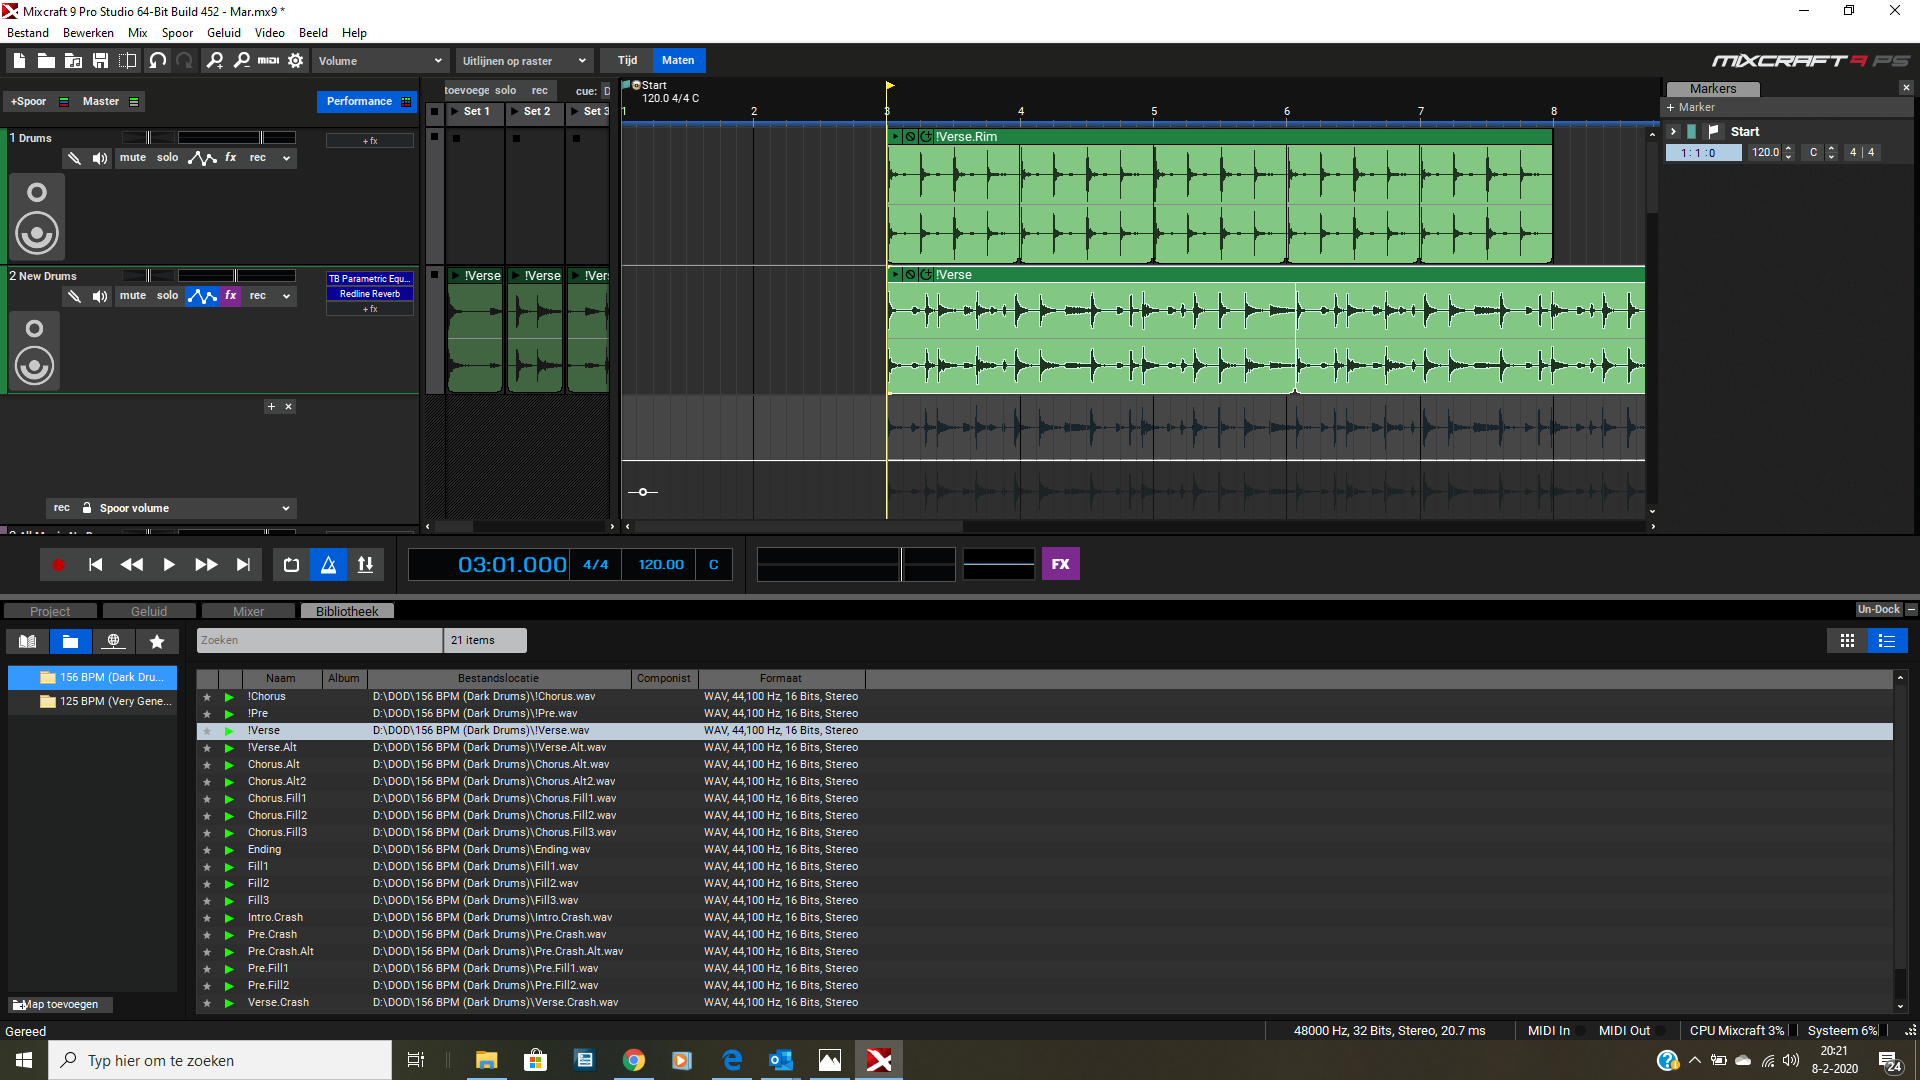Image resolution: width=1920 pixels, height=1080 pixels.
Task: Switch to the Geluid bottom tab
Action: pyautogui.click(x=149, y=611)
